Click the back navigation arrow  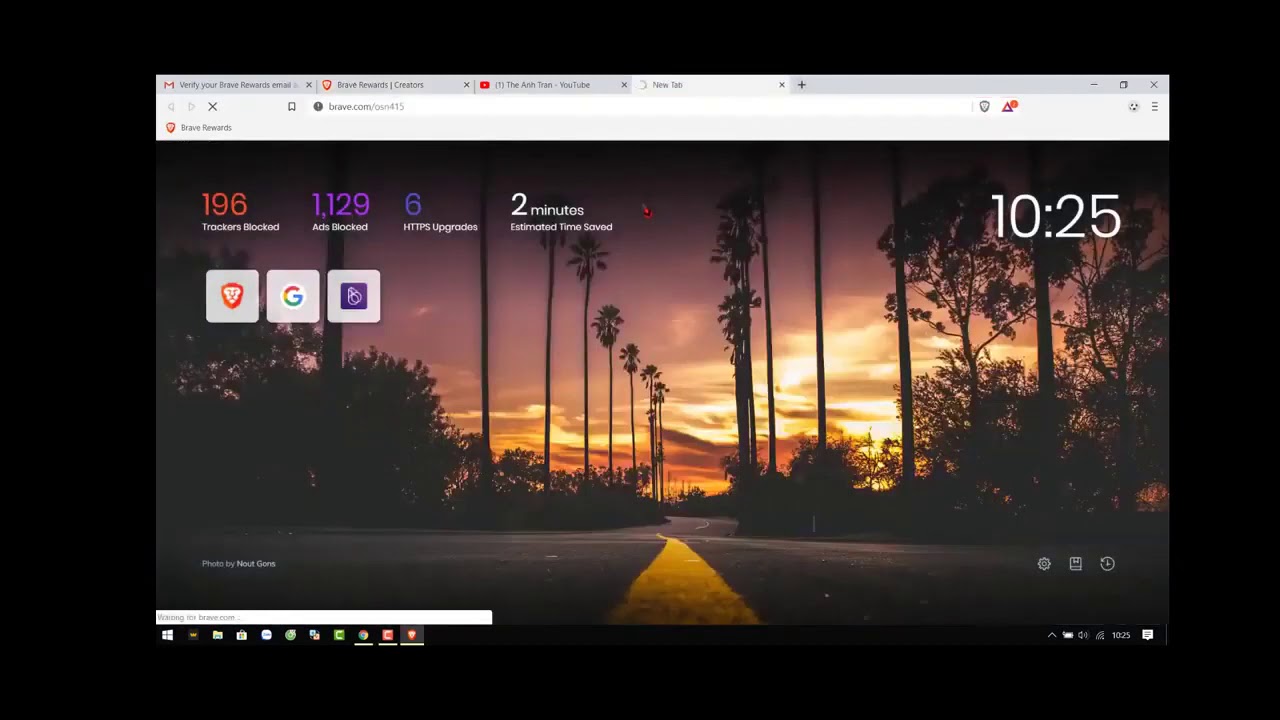click(171, 106)
